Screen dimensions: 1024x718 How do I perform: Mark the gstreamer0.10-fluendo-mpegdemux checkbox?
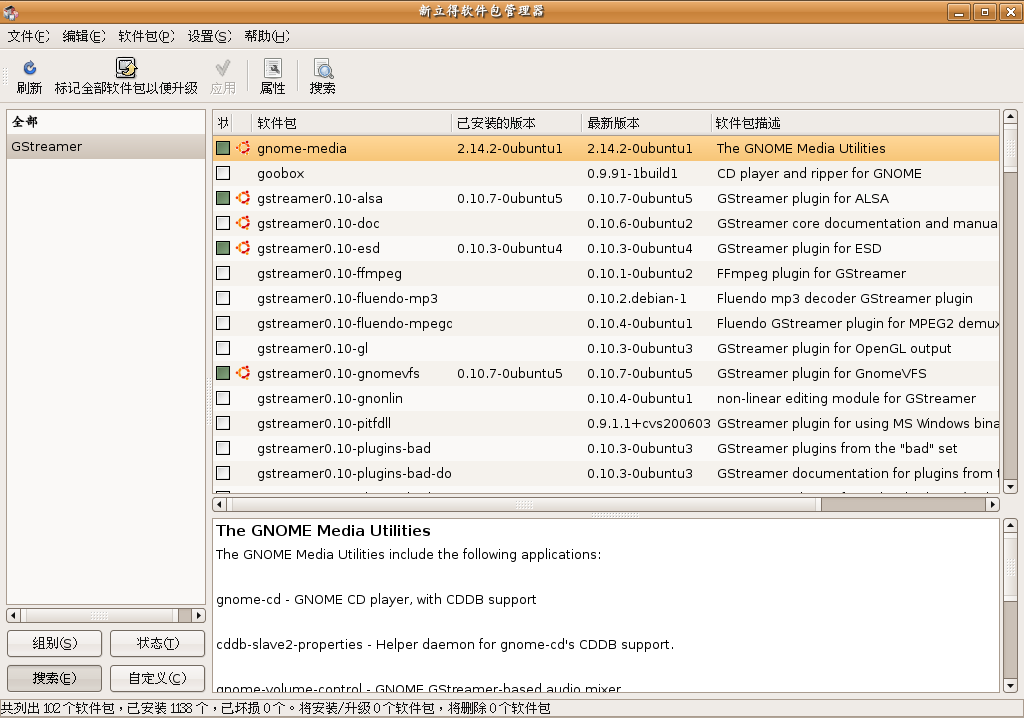pyautogui.click(x=223, y=323)
